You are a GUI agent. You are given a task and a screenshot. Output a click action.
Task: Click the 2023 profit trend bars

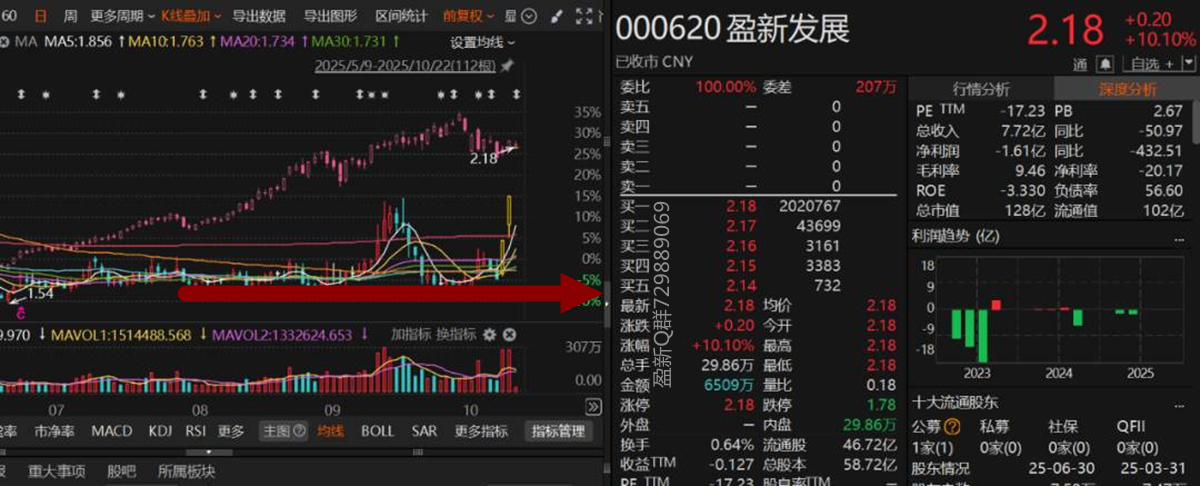(x=976, y=331)
